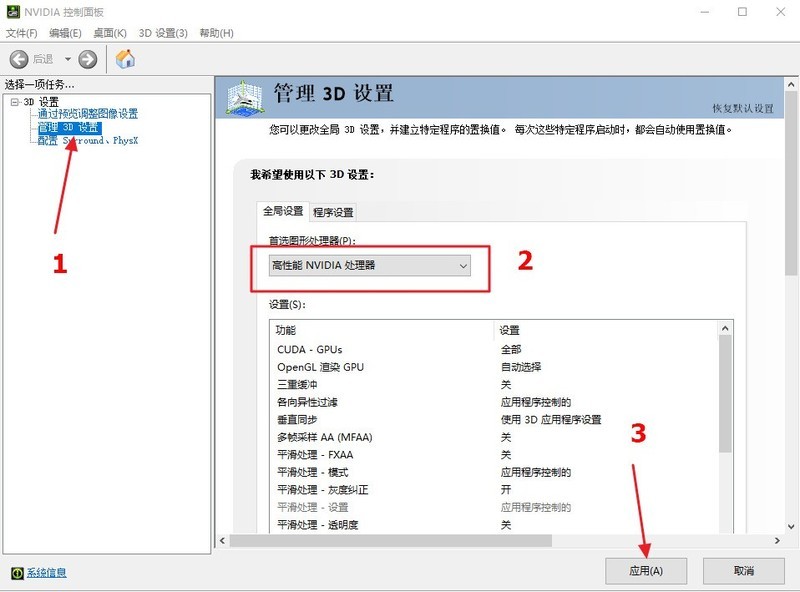This screenshot has width=800, height=592.
Task: Click the 取消 button
Action: 745,571
